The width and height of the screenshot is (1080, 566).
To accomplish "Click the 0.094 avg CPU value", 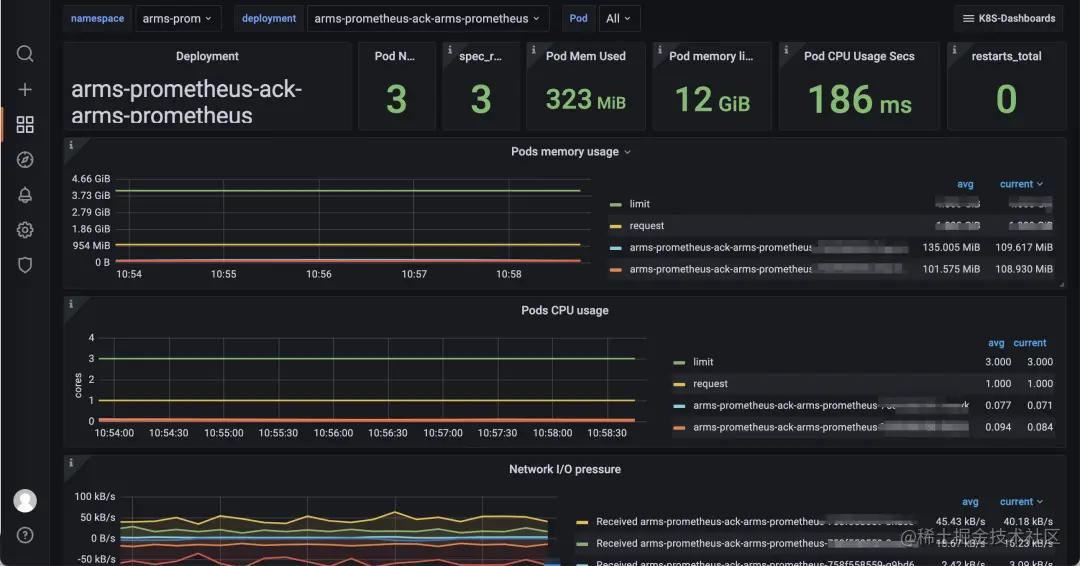I will 998,428.
